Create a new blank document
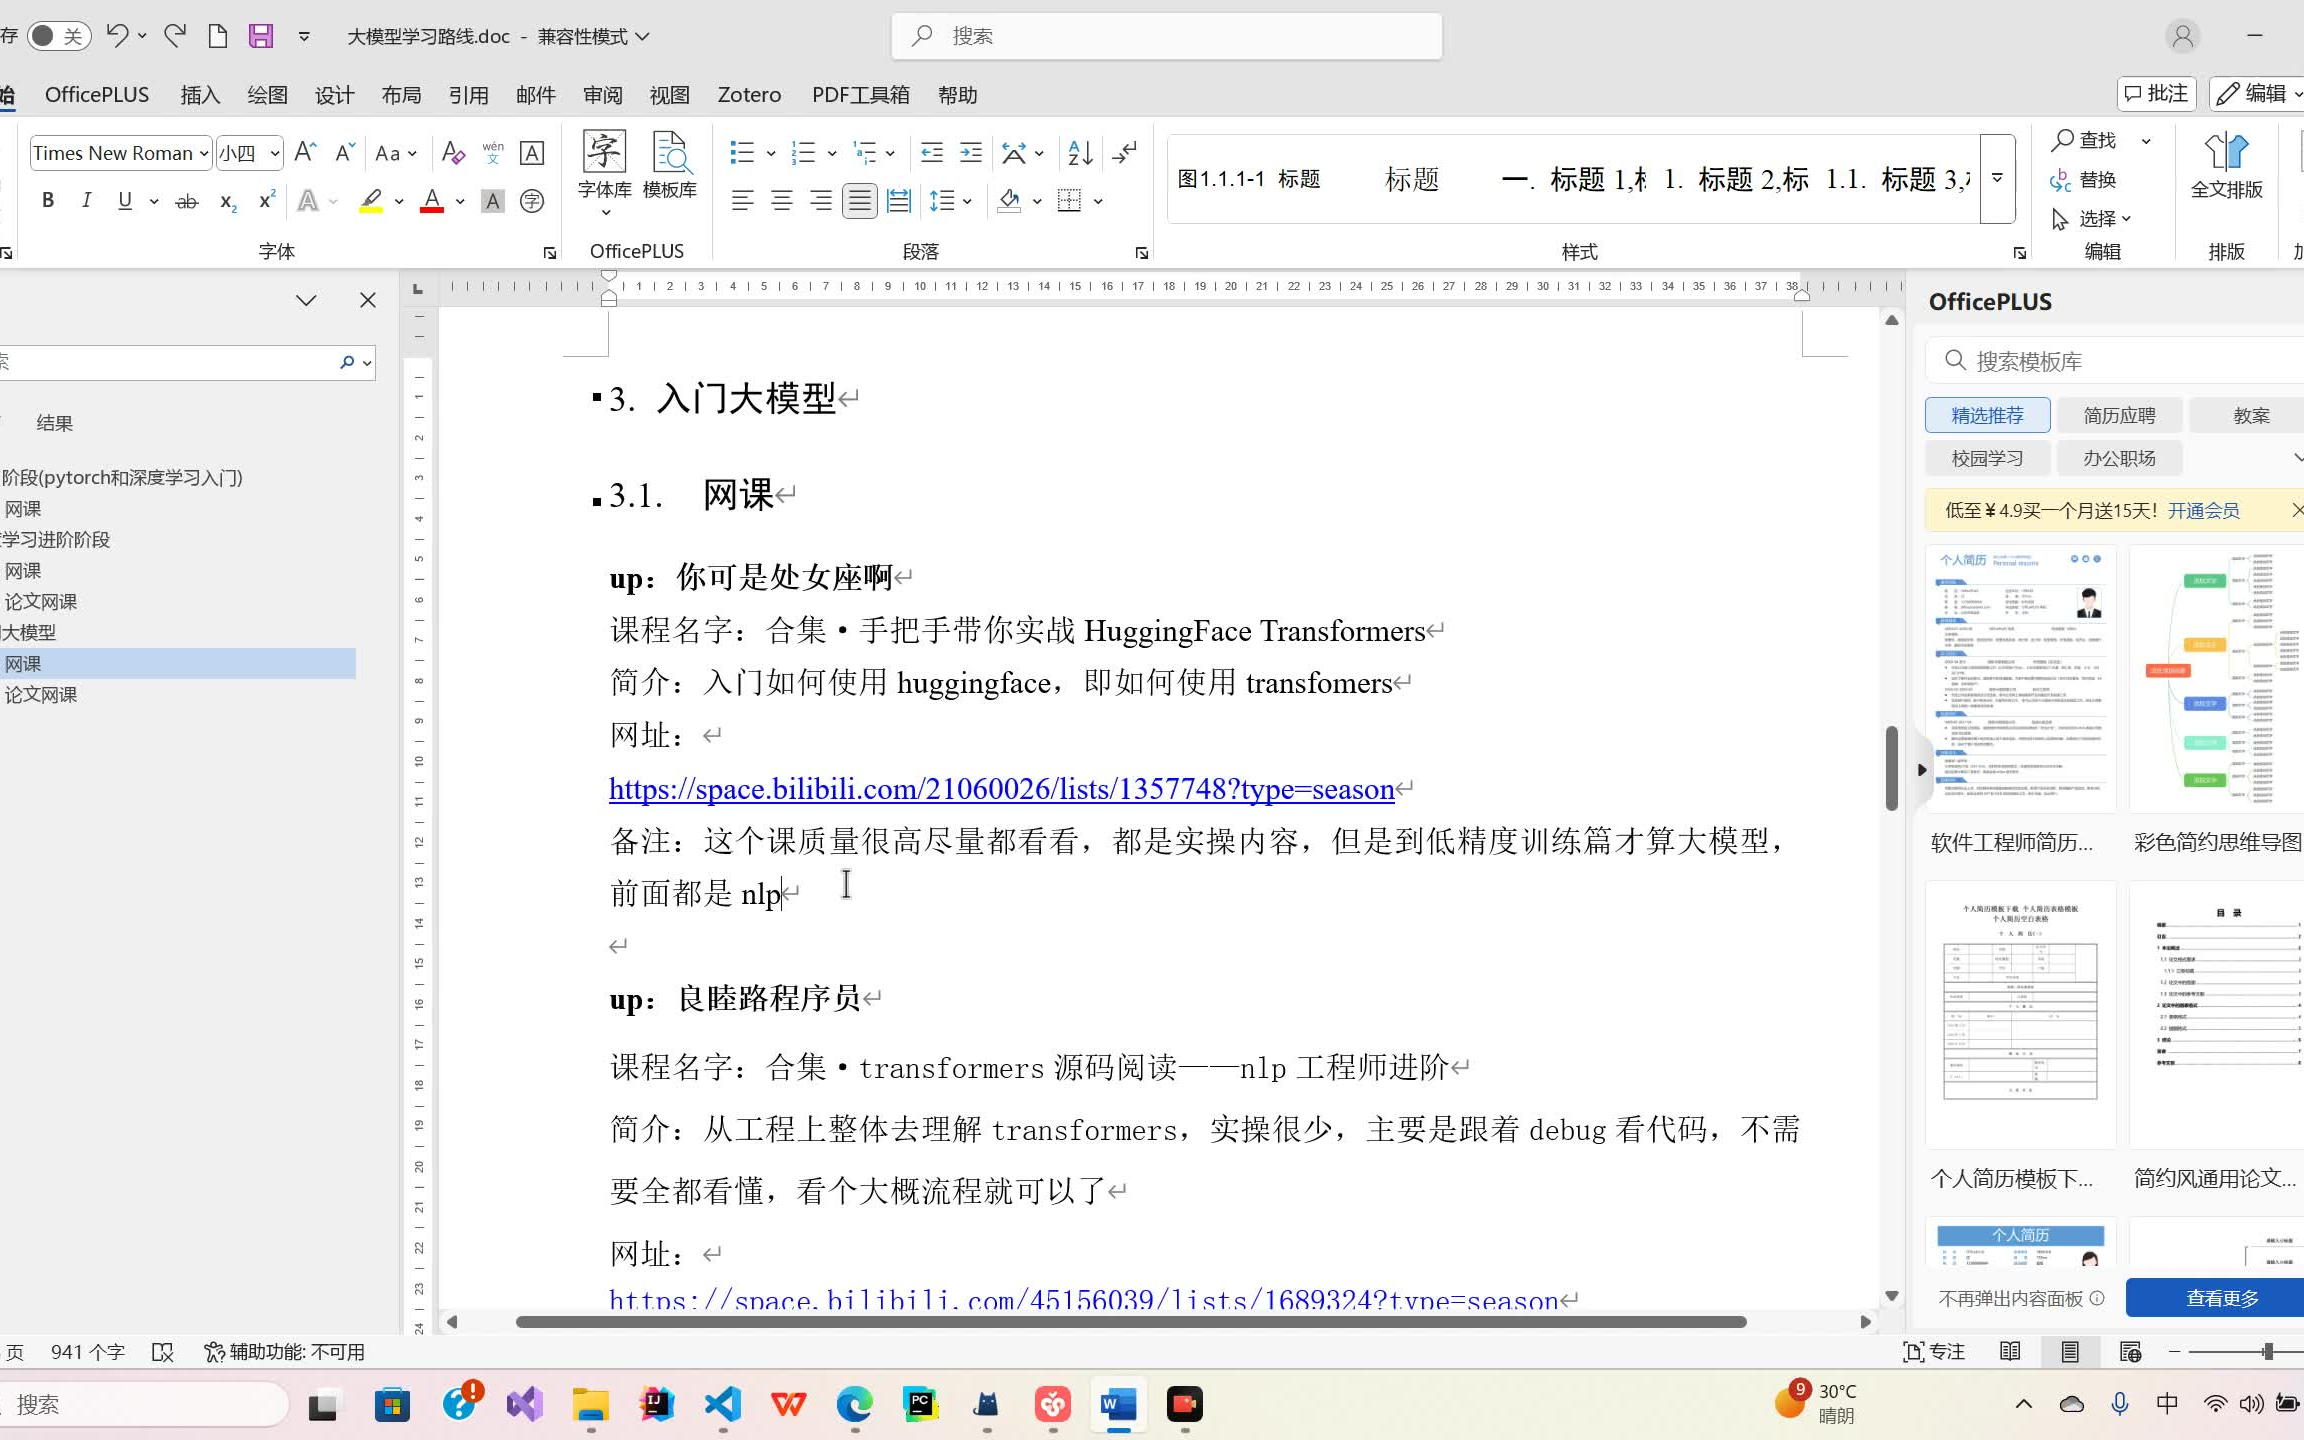The height and width of the screenshot is (1440, 2304). [217, 36]
